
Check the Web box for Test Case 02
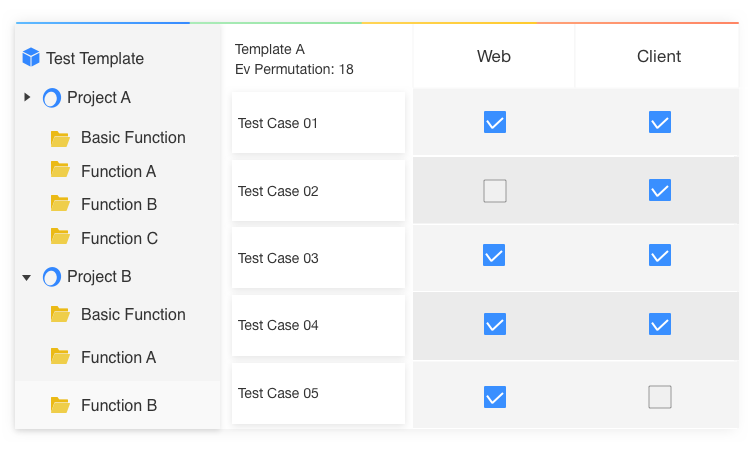pyautogui.click(x=495, y=191)
